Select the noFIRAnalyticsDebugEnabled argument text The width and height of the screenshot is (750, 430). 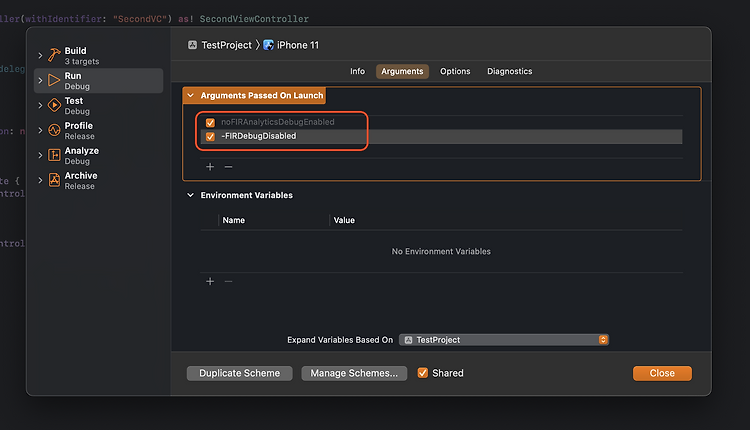coord(277,122)
